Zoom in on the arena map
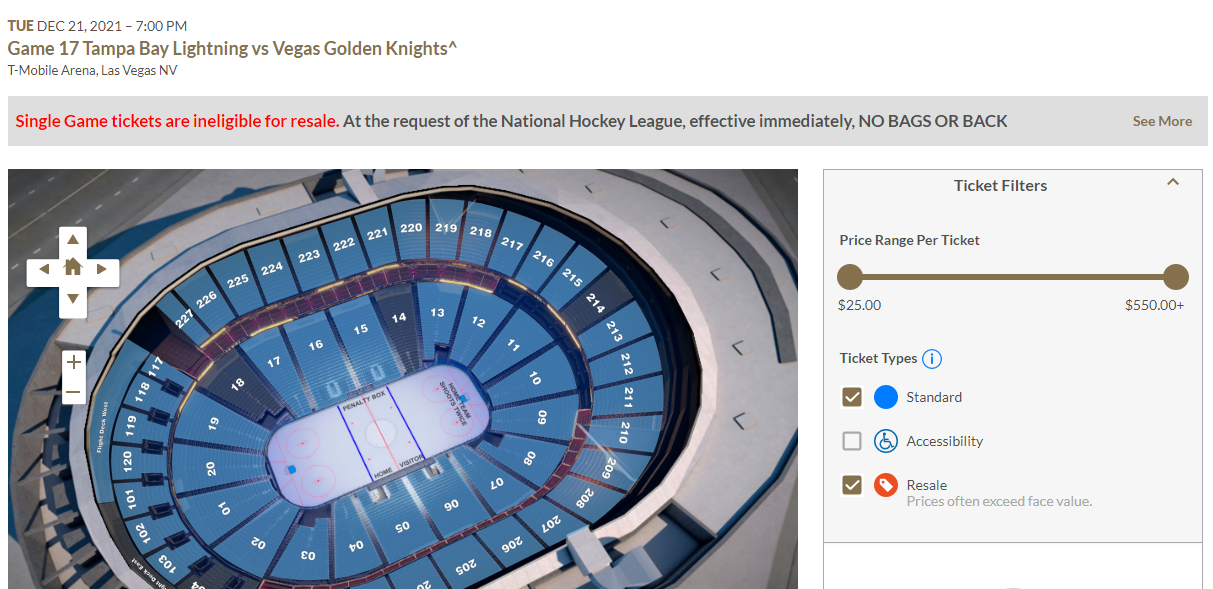The height and width of the screenshot is (589, 1213). [73, 362]
